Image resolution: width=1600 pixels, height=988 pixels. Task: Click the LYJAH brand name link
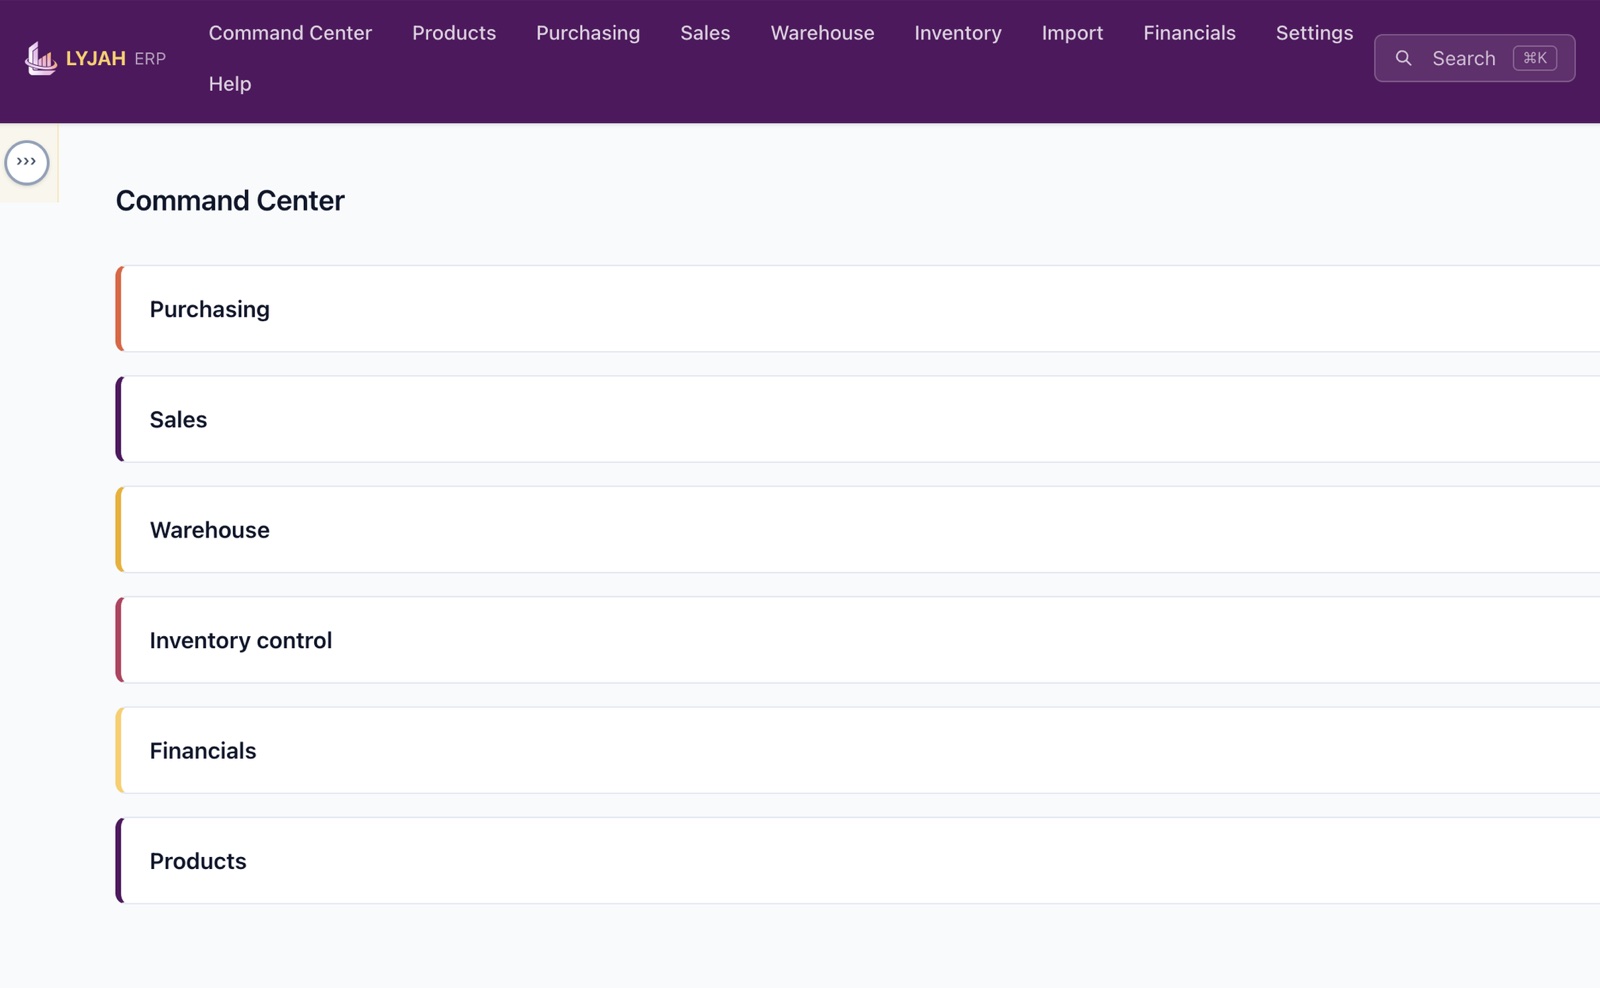pos(96,58)
